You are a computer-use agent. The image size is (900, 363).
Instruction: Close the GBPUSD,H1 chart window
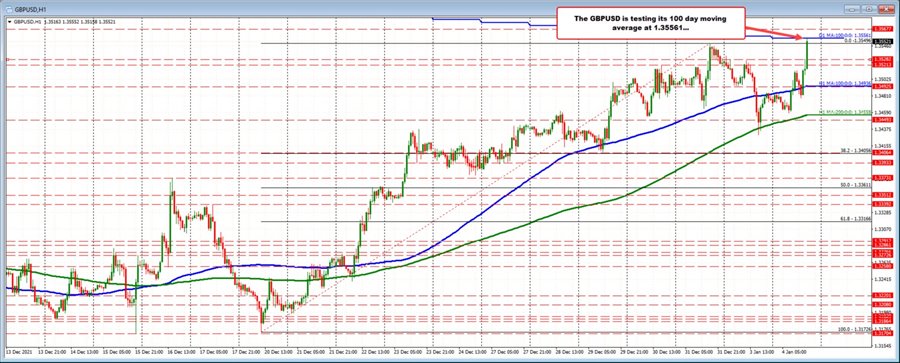tap(886, 9)
